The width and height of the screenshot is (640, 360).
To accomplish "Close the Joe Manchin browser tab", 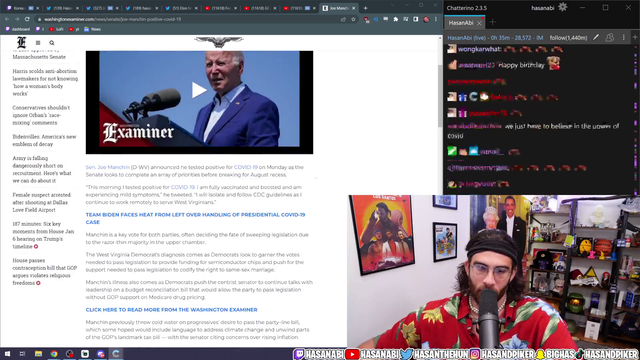I will click(353, 8).
